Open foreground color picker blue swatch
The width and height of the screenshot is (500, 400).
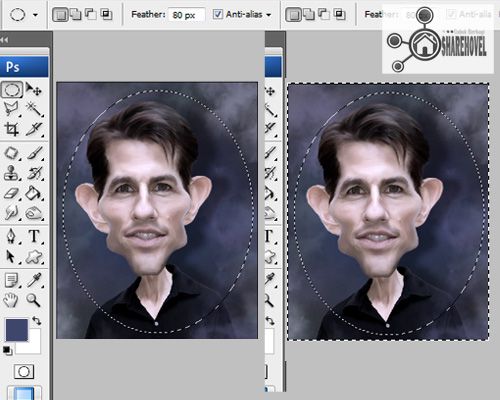tap(17, 330)
